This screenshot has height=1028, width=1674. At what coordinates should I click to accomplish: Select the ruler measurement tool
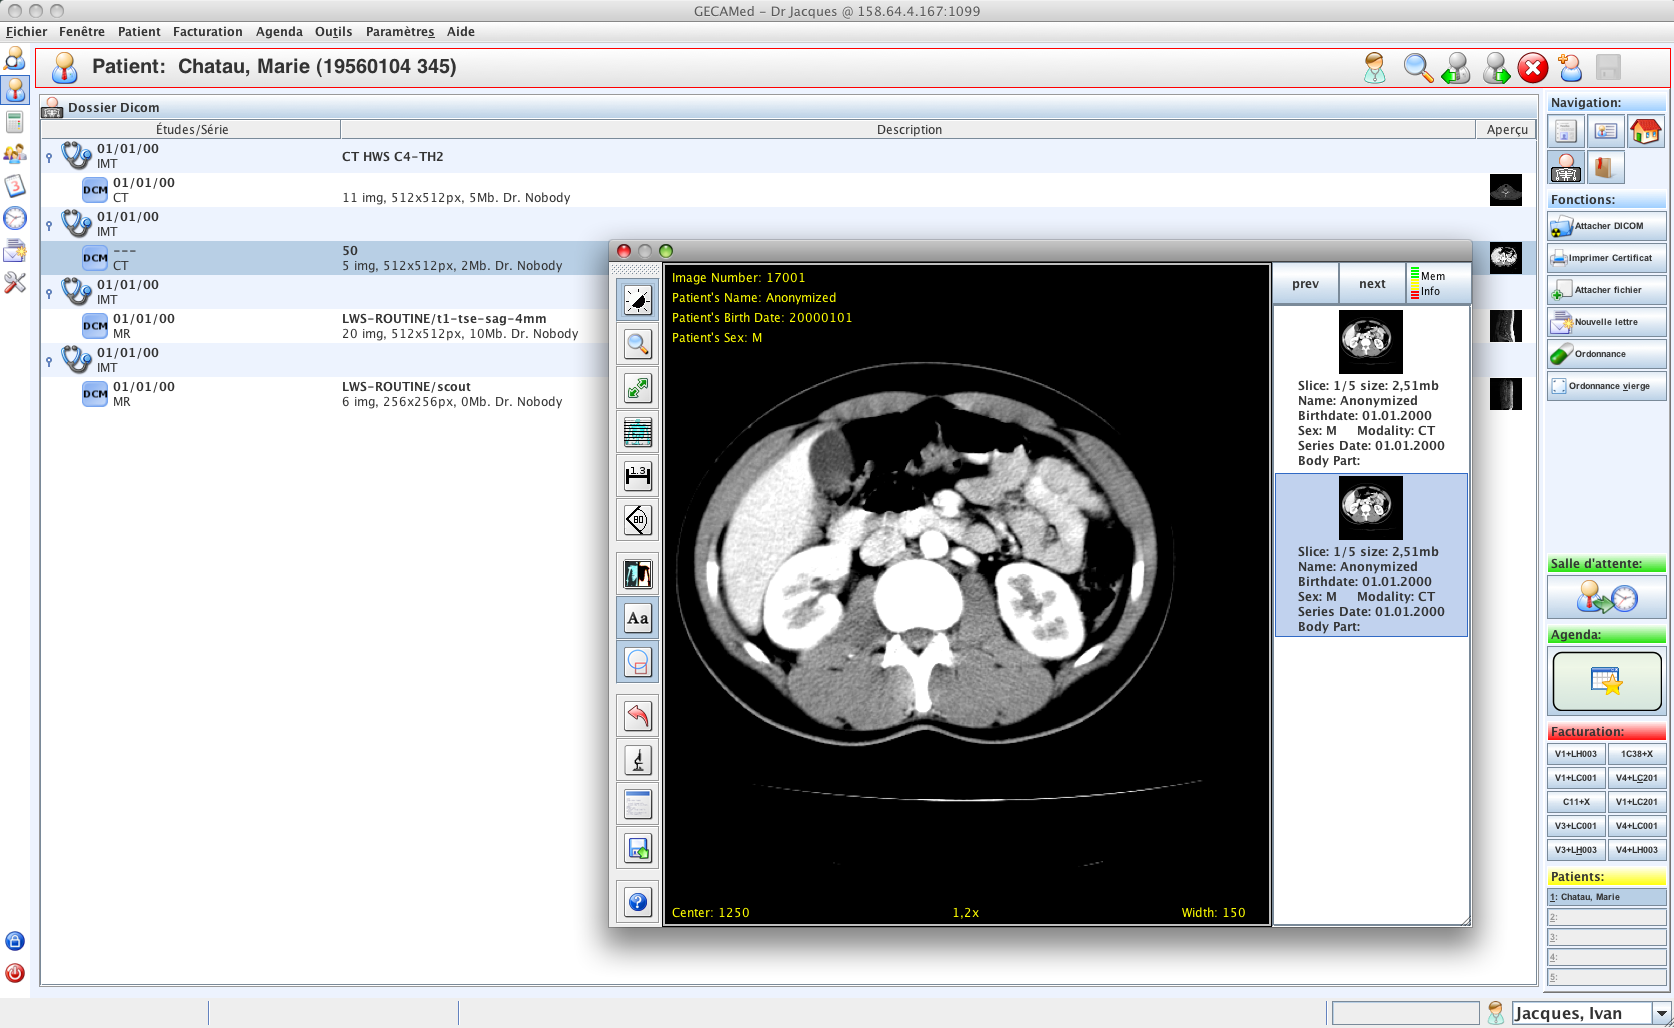click(637, 476)
